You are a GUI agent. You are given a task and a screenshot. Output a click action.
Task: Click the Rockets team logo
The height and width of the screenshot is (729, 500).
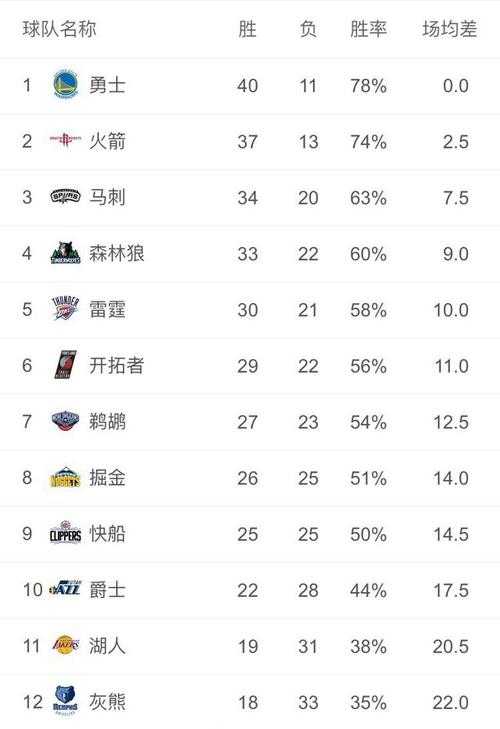(66, 139)
